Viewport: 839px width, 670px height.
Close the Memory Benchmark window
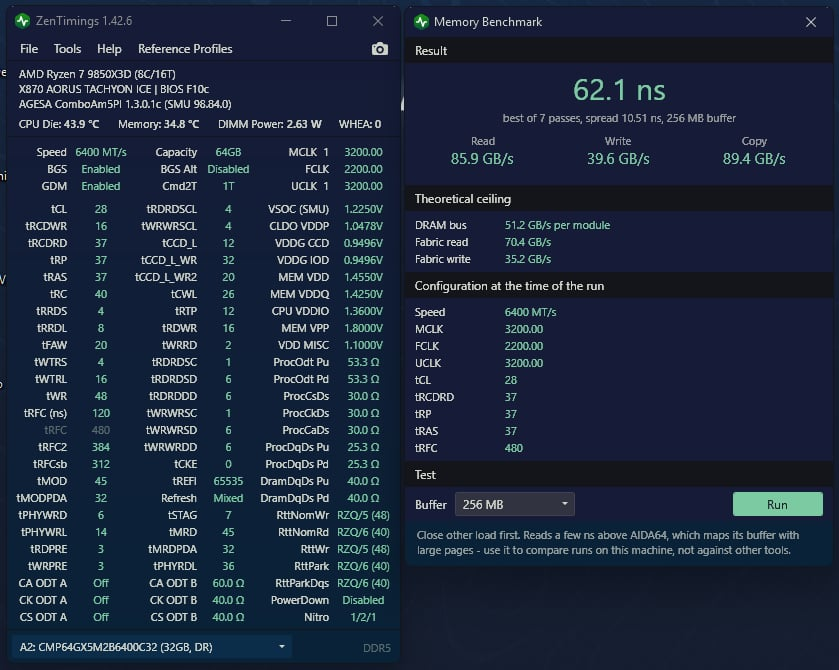[x=811, y=22]
